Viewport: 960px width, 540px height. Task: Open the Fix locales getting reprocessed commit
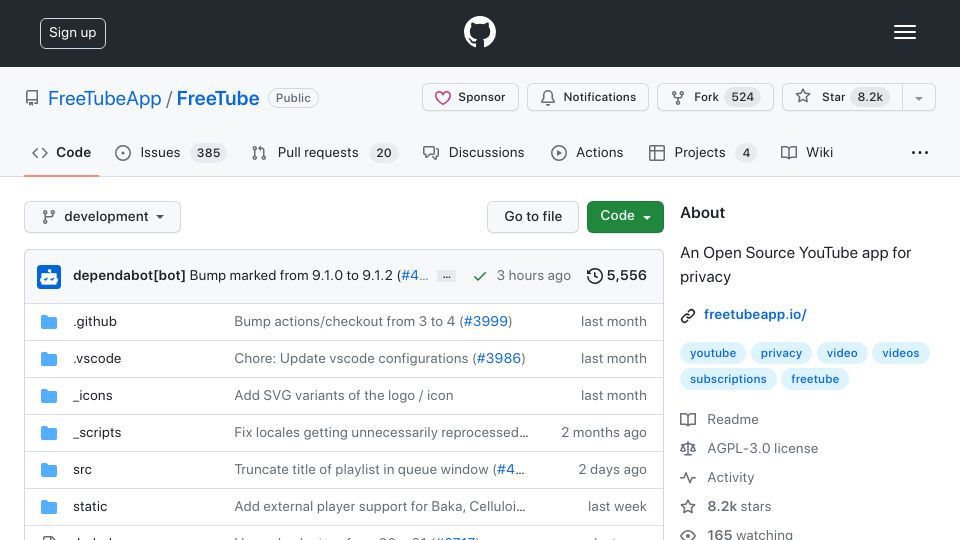(381, 432)
